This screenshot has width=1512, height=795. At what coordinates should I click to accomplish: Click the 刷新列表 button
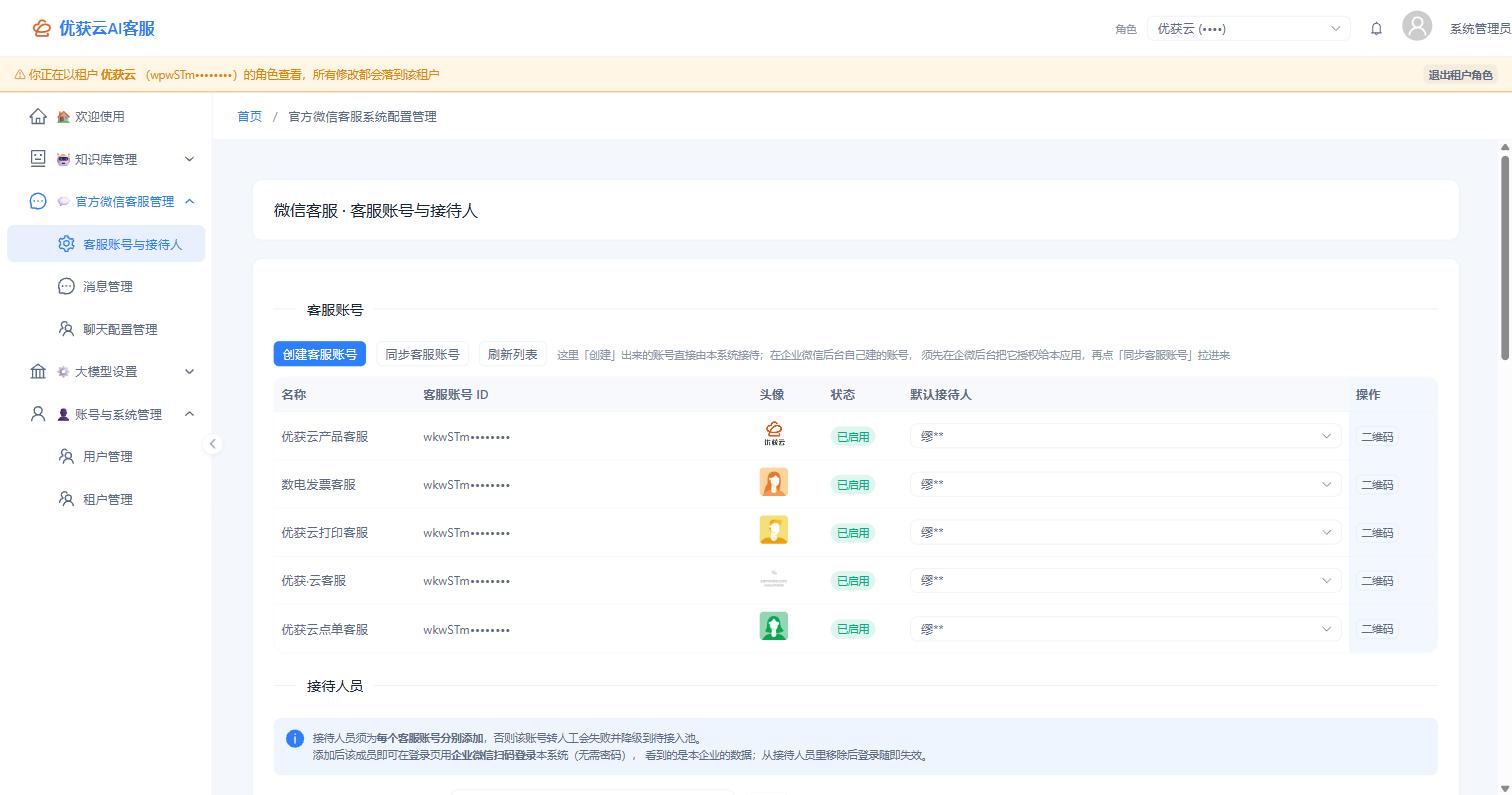[x=513, y=354]
